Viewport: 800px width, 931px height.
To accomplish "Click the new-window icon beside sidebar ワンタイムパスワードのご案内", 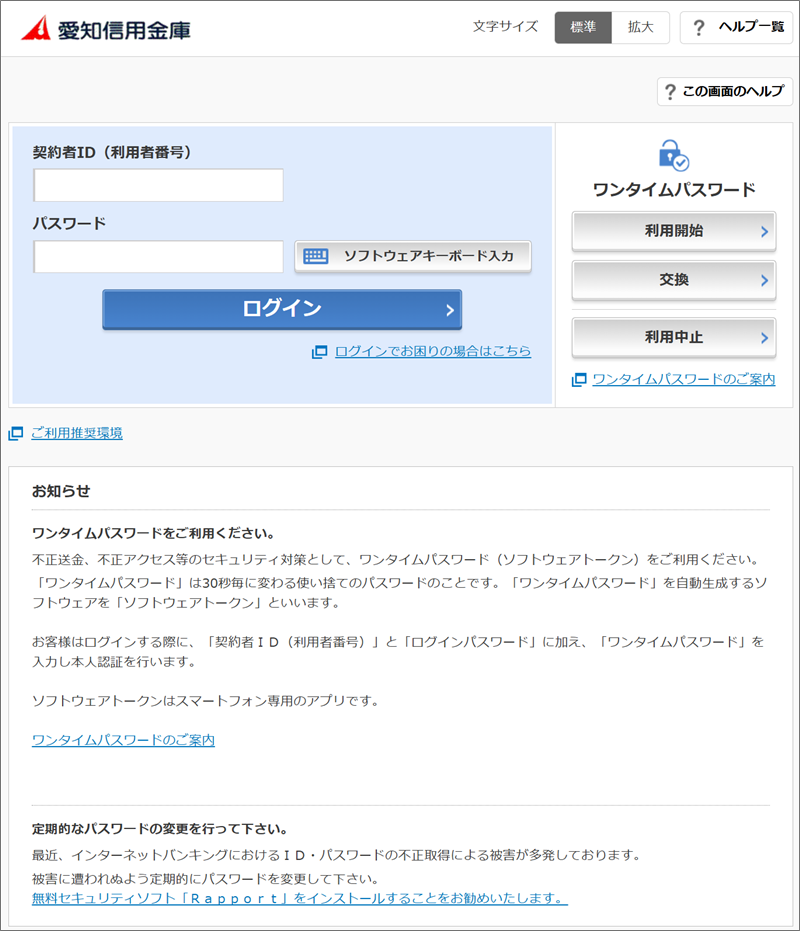I will click(x=579, y=379).
